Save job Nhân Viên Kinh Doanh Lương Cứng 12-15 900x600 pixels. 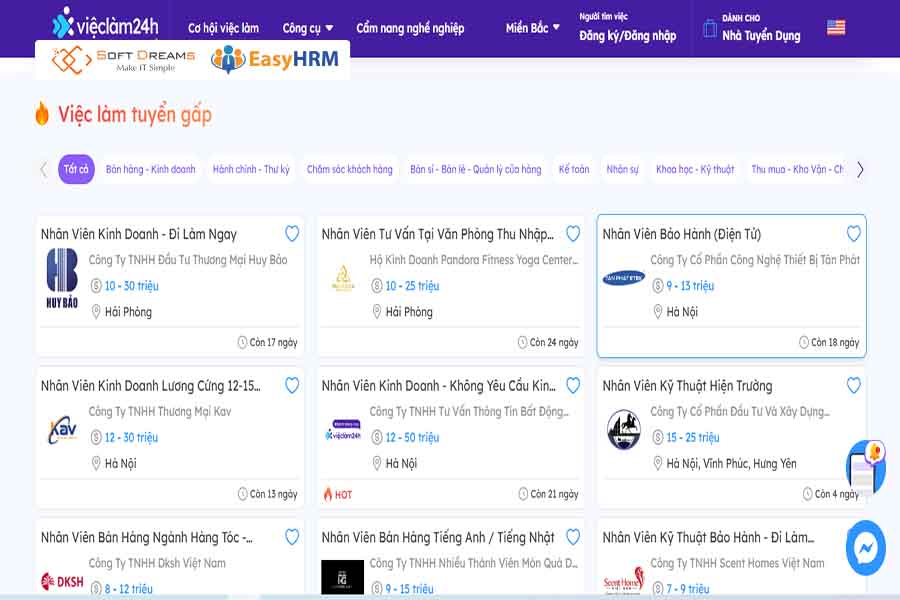coord(292,385)
